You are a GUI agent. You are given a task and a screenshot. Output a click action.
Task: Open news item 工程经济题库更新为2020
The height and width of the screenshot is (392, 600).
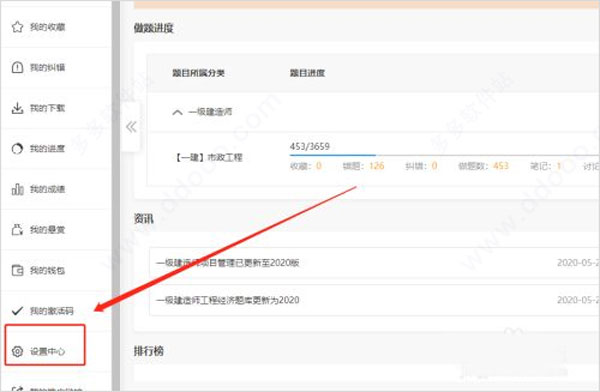[x=228, y=300]
